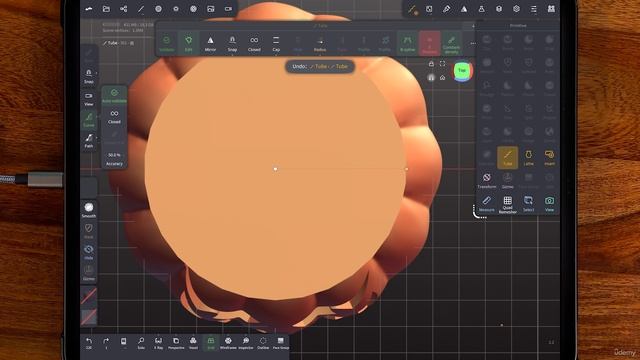Image resolution: width=640 pixels, height=360 pixels.
Task: Toggle X-Ray mode
Action: pyautogui.click(x=158, y=343)
